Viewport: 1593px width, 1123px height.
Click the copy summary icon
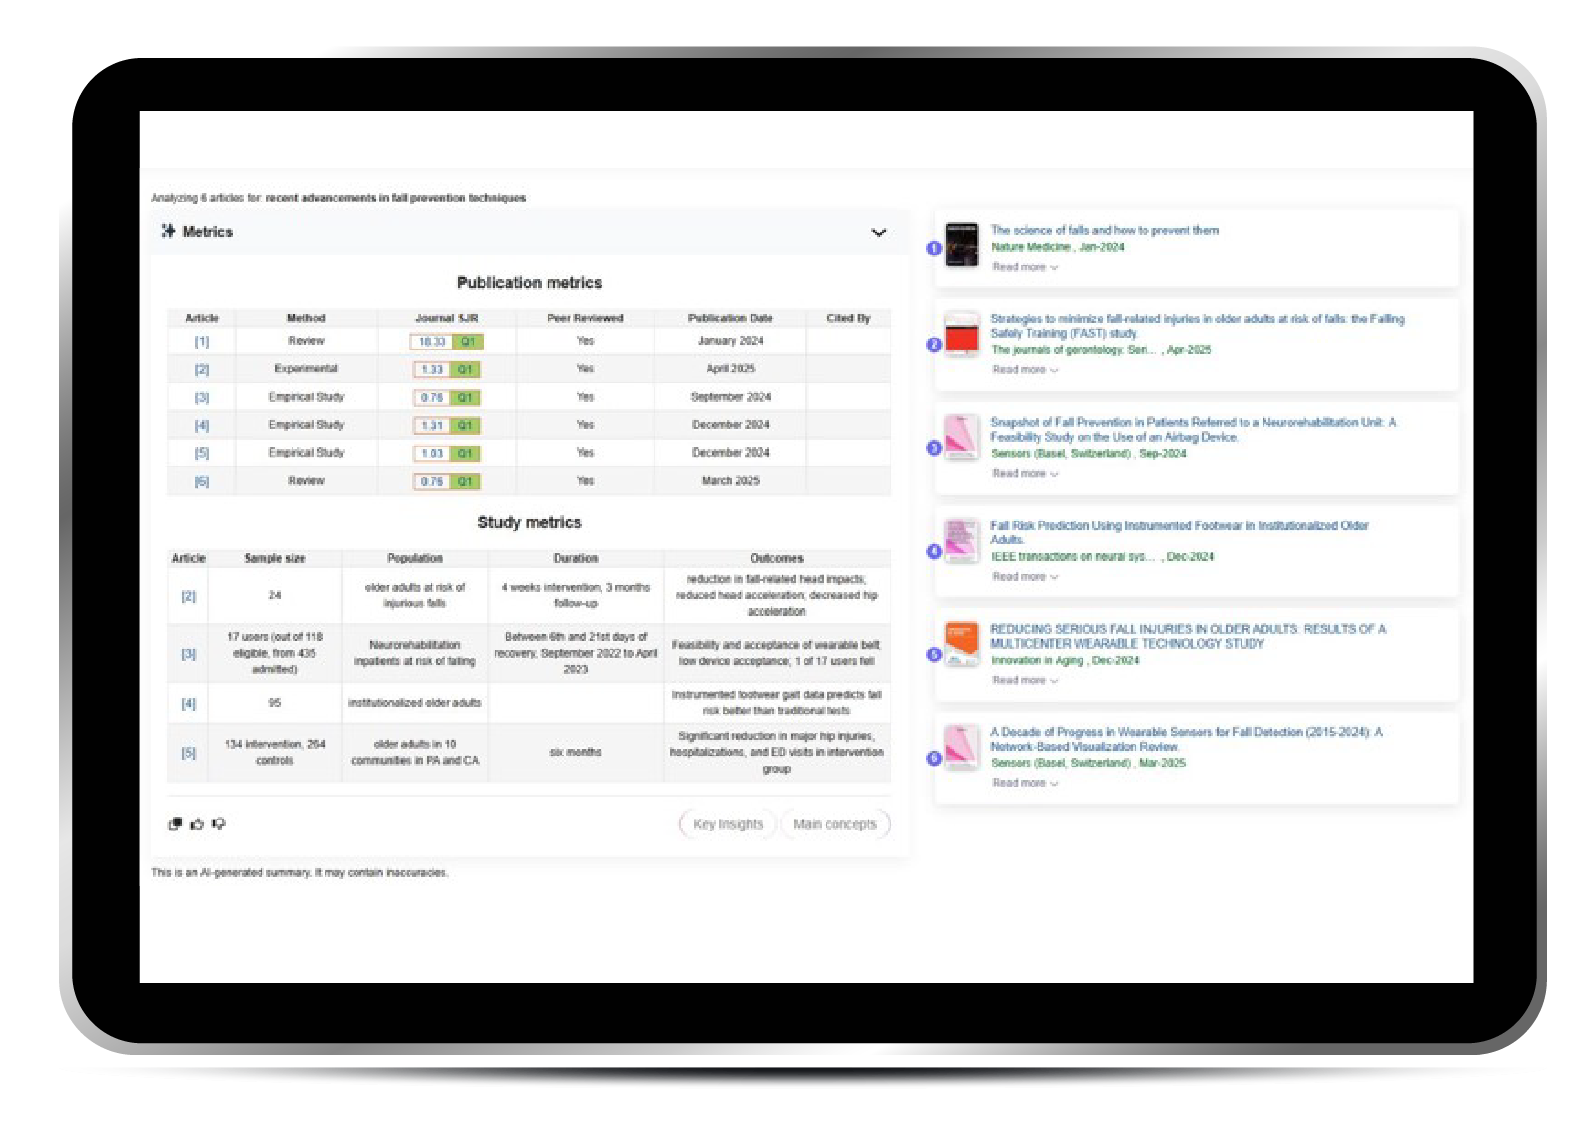pyautogui.click(x=175, y=824)
